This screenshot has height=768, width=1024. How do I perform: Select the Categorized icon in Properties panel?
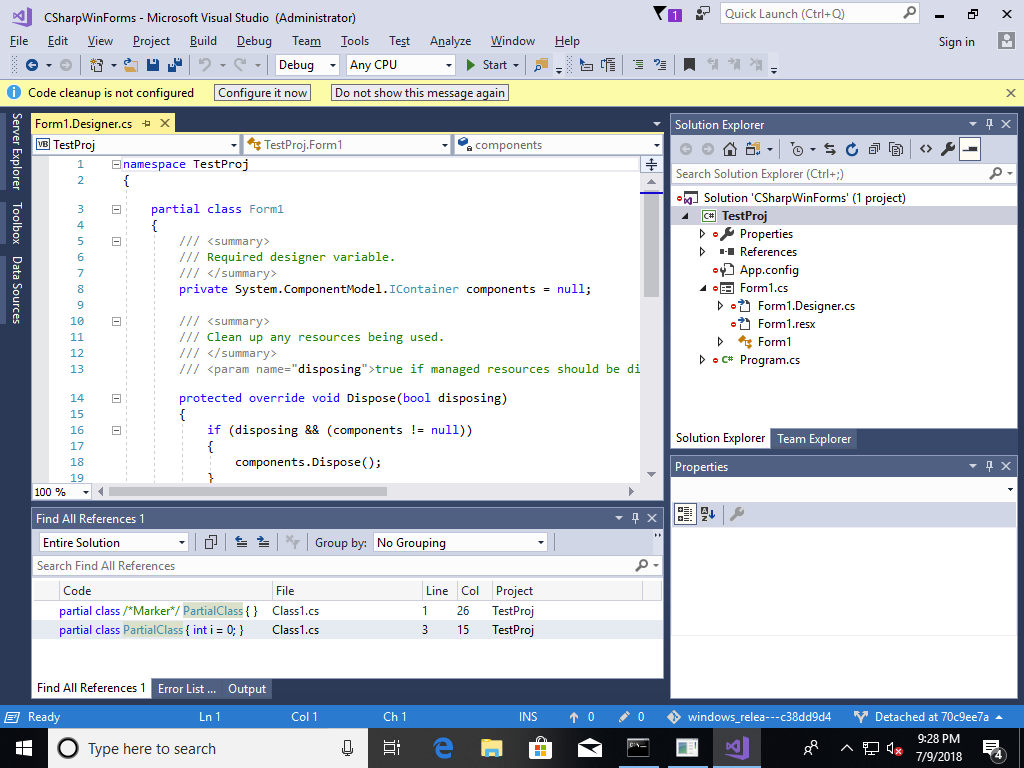click(686, 514)
